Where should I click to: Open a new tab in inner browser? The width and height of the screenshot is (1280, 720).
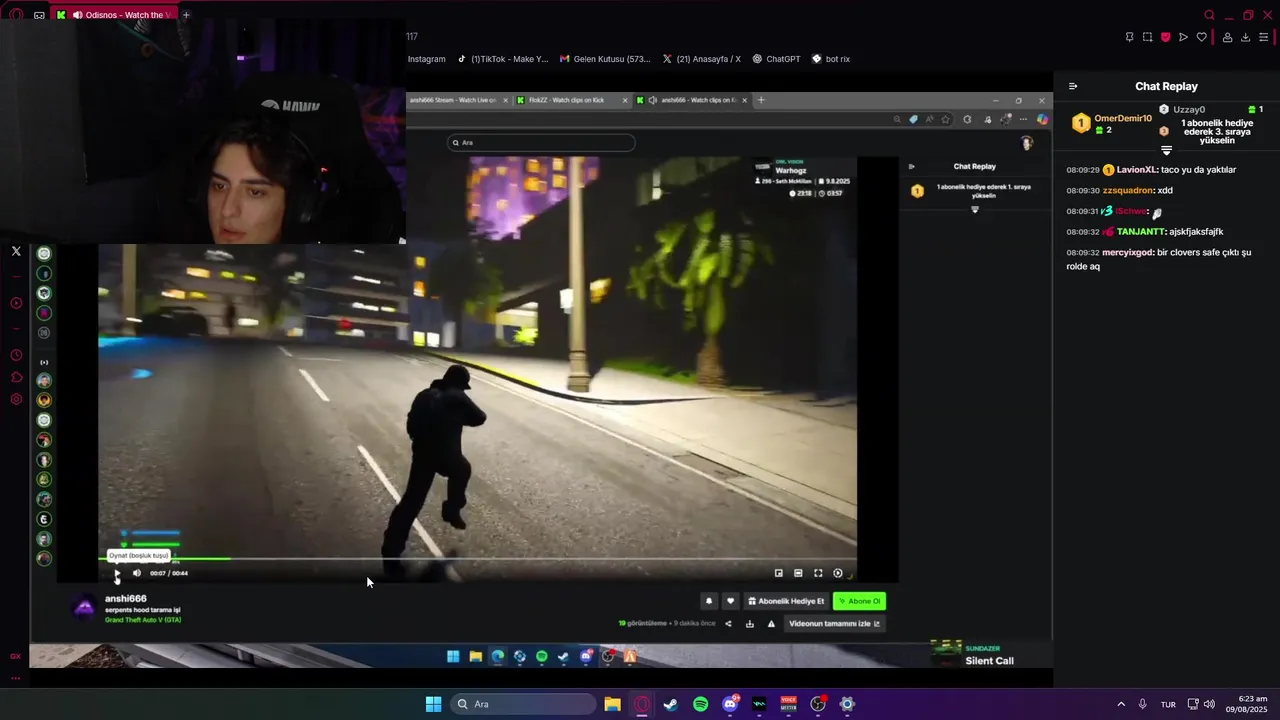[x=761, y=100]
